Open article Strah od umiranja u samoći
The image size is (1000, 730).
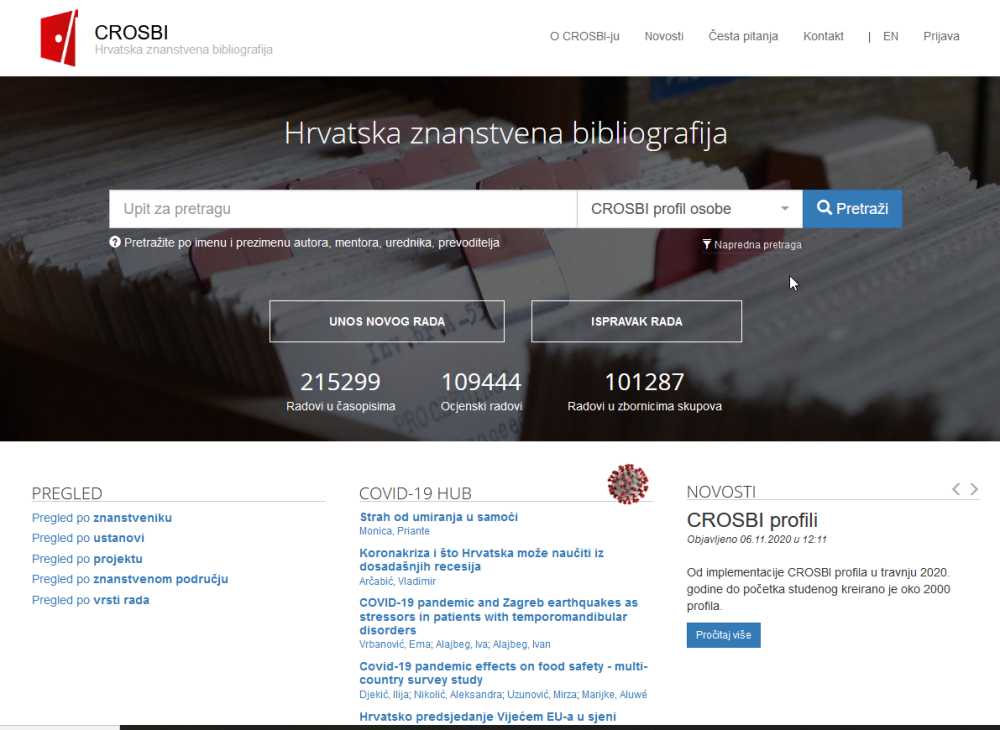tap(439, 517)
